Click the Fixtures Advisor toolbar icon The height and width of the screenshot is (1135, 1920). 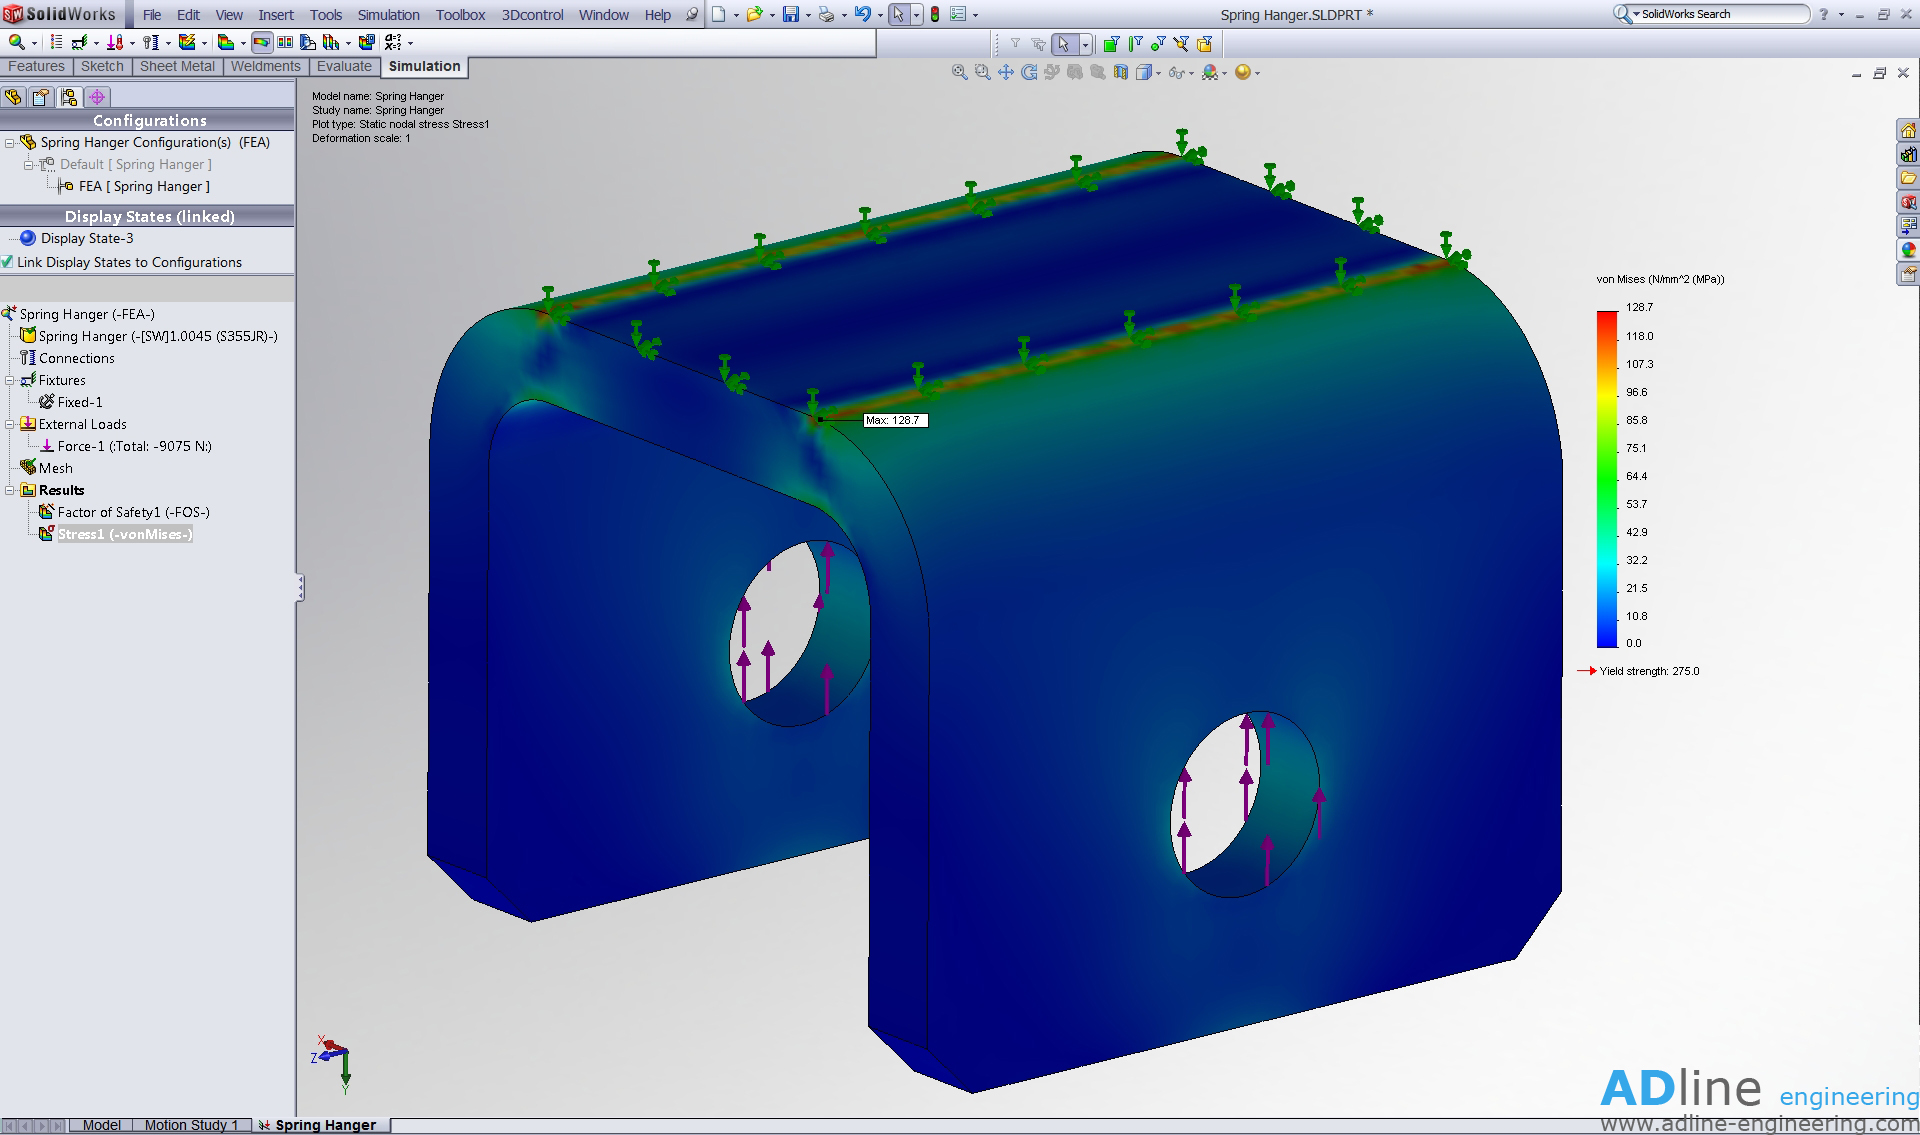click(79, 42)
